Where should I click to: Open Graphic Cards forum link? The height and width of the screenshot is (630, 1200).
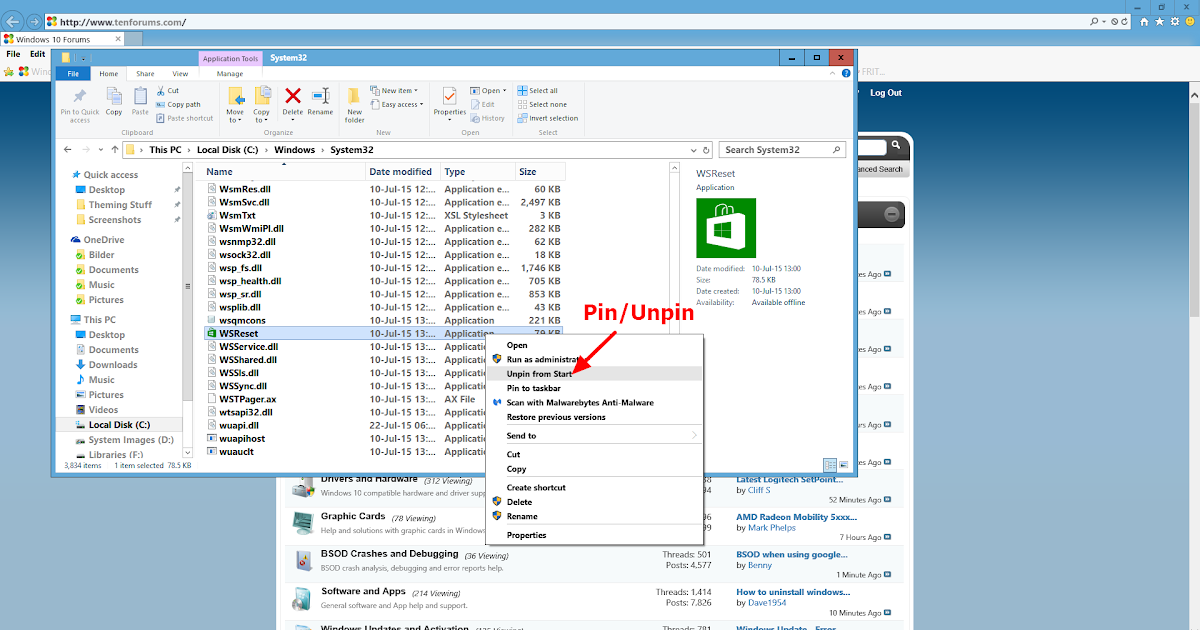[353, 517]
